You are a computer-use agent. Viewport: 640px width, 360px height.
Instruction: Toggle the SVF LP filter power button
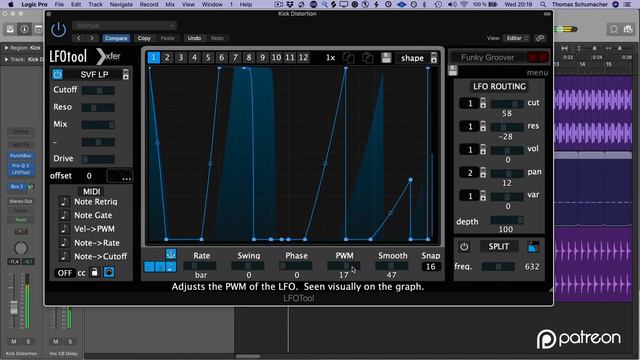tap(57, 74)
